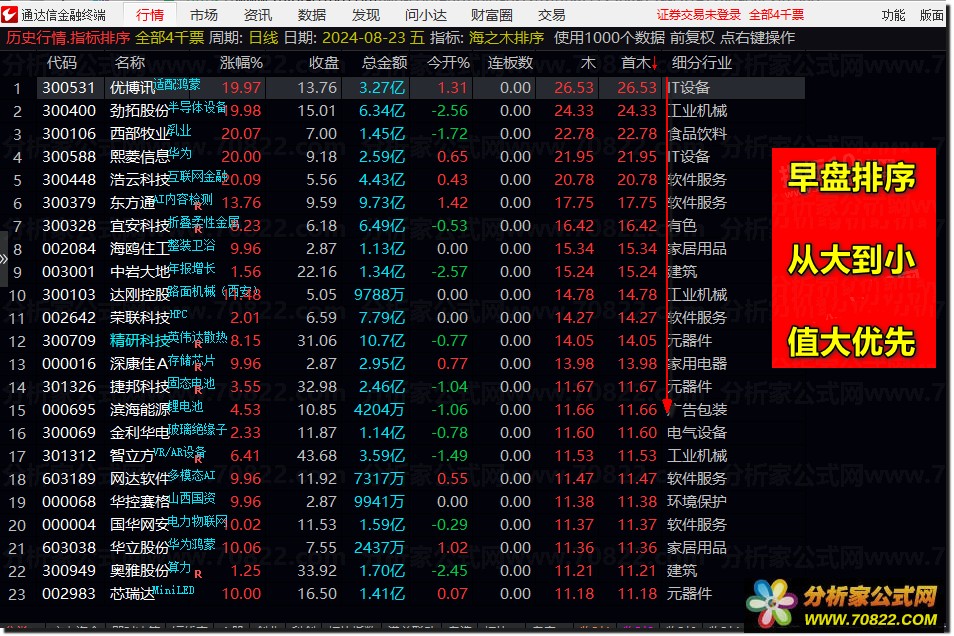Select the 网达软件 stock name
Screen dimensions: 954x636
click(139, 479)
